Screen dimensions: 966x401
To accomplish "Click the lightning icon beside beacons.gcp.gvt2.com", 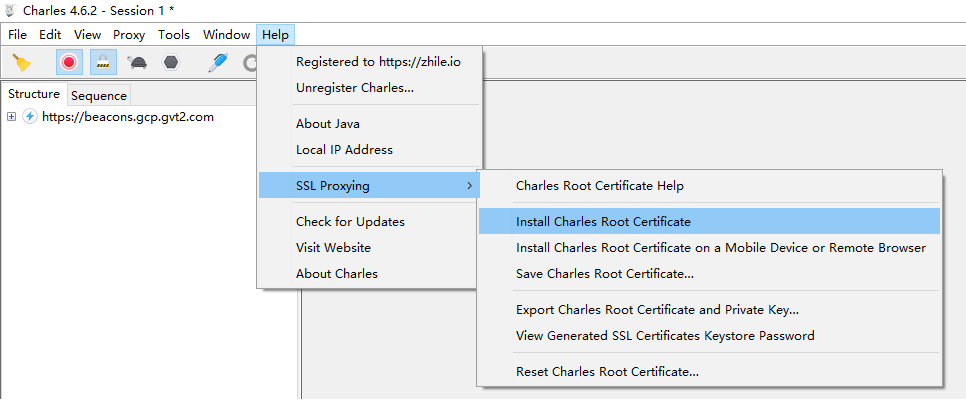I will coord(30,117).
